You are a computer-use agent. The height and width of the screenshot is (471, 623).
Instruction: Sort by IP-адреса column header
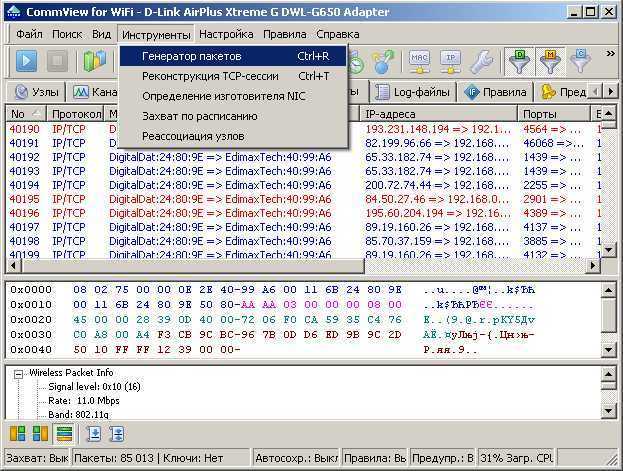click(x=439, y=114)
